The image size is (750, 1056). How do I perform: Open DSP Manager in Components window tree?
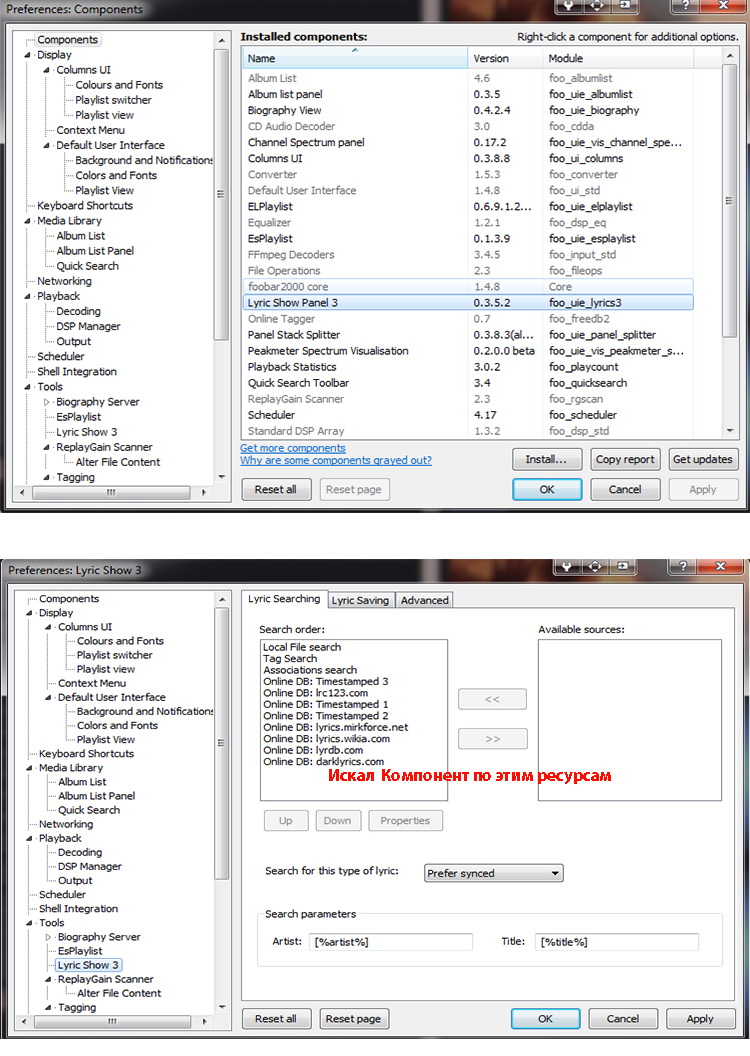click(88, 327)
